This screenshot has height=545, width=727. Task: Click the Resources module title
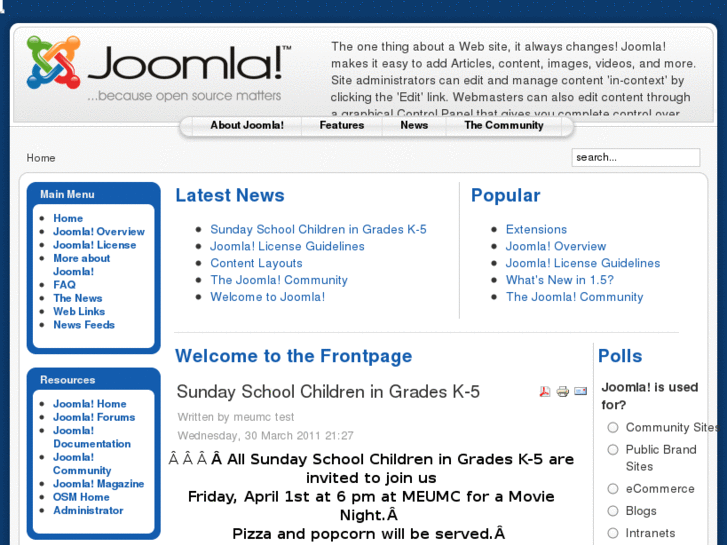click(68, 380)
